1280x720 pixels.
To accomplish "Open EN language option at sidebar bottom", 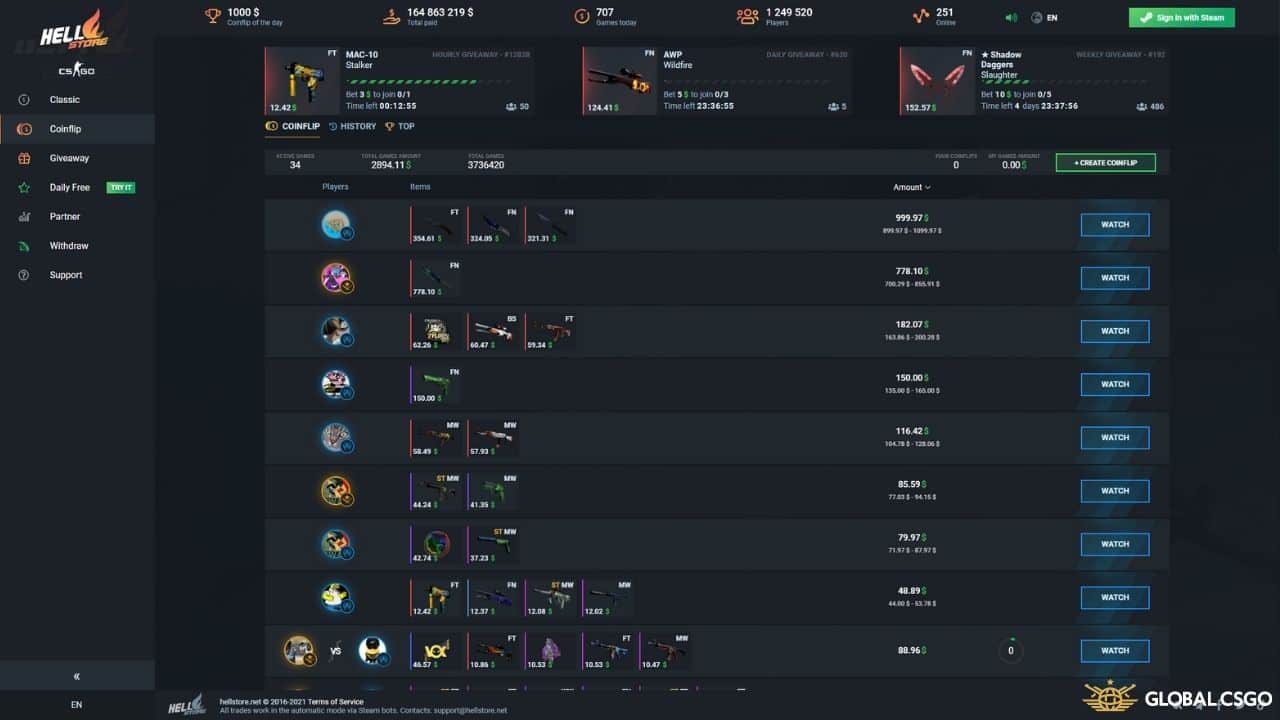I will [77, 705].
